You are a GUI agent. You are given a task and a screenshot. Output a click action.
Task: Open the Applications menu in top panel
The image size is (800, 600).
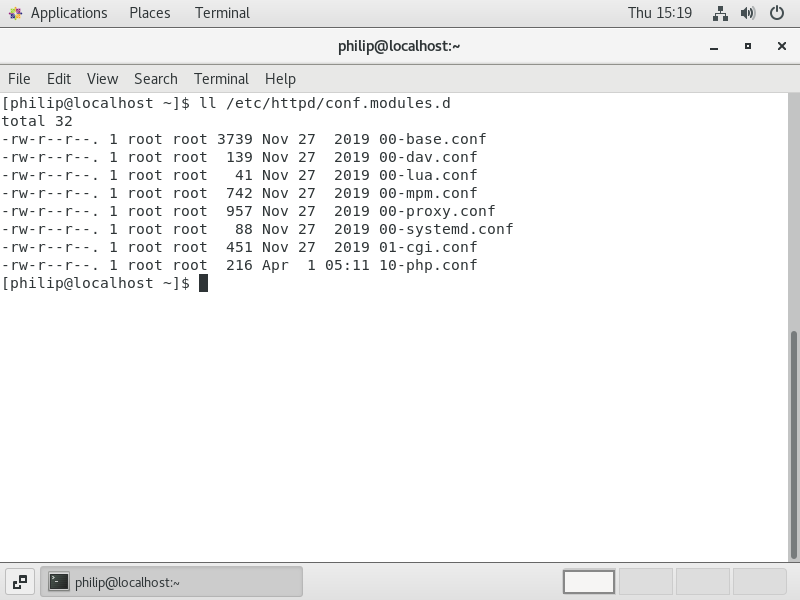point(69,13)
